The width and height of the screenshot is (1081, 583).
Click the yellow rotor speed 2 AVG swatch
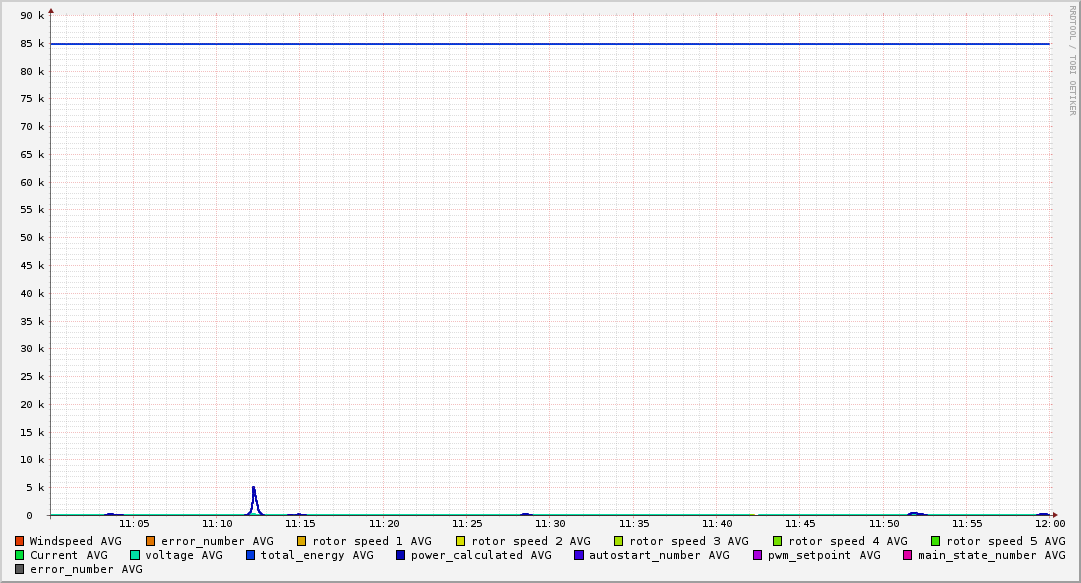(461, 541)
